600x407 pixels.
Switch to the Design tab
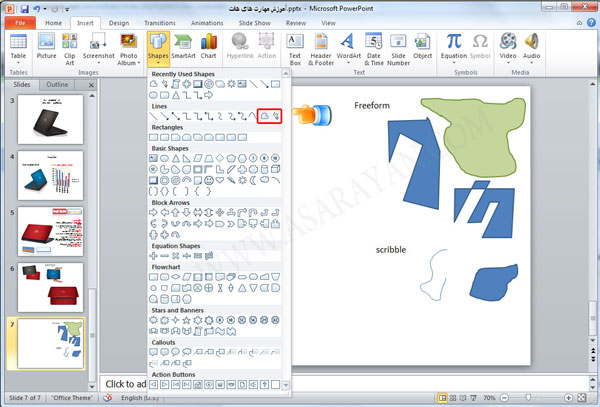click(119, 22)
